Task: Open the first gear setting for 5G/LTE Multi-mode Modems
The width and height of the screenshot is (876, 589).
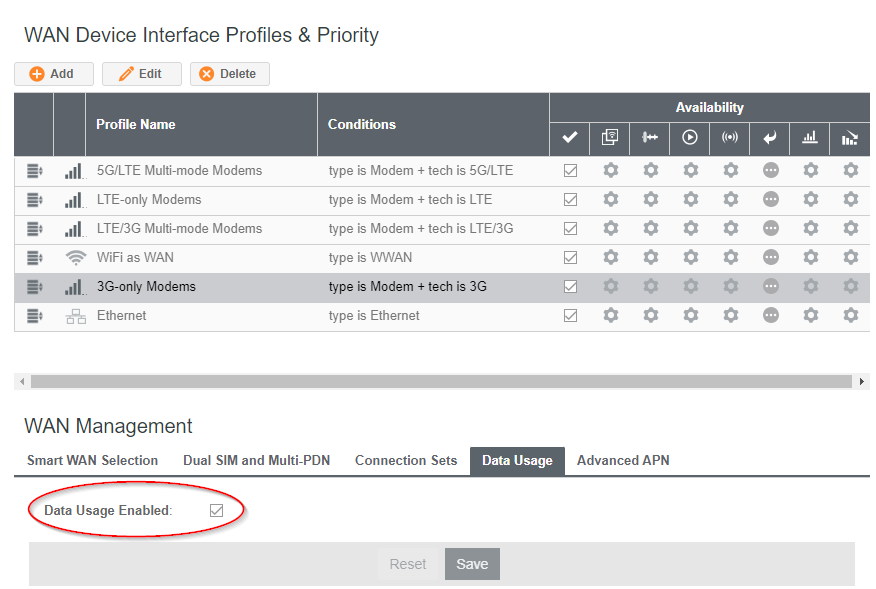Action: [x=611, y=170]
